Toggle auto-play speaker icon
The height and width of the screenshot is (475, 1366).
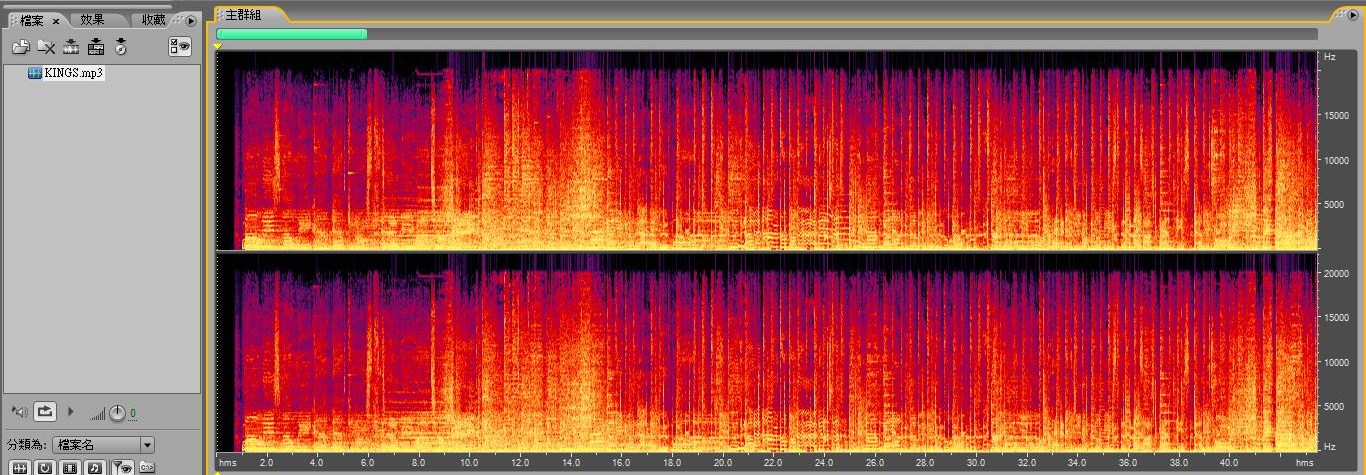tap(18, 411)
